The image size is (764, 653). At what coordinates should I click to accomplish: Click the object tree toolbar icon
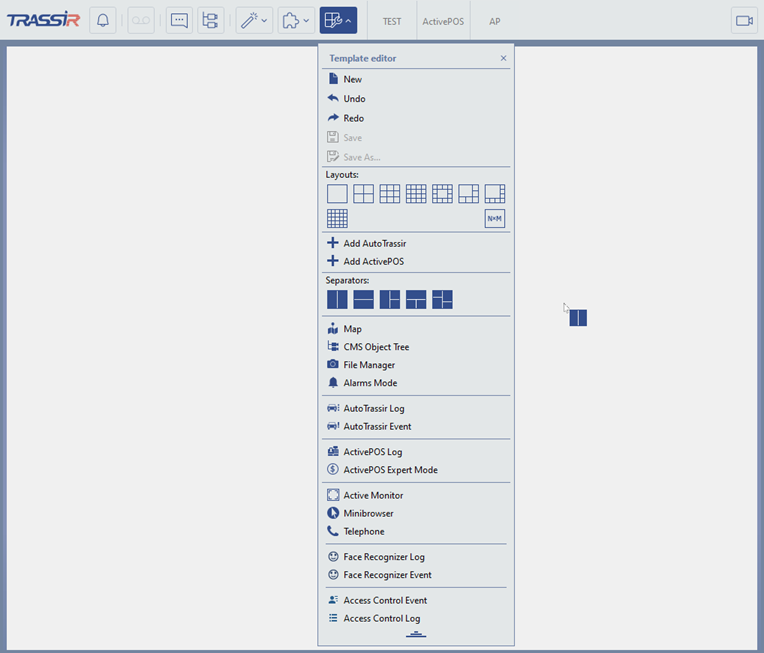pyautogui.click(x=210, y=21)
